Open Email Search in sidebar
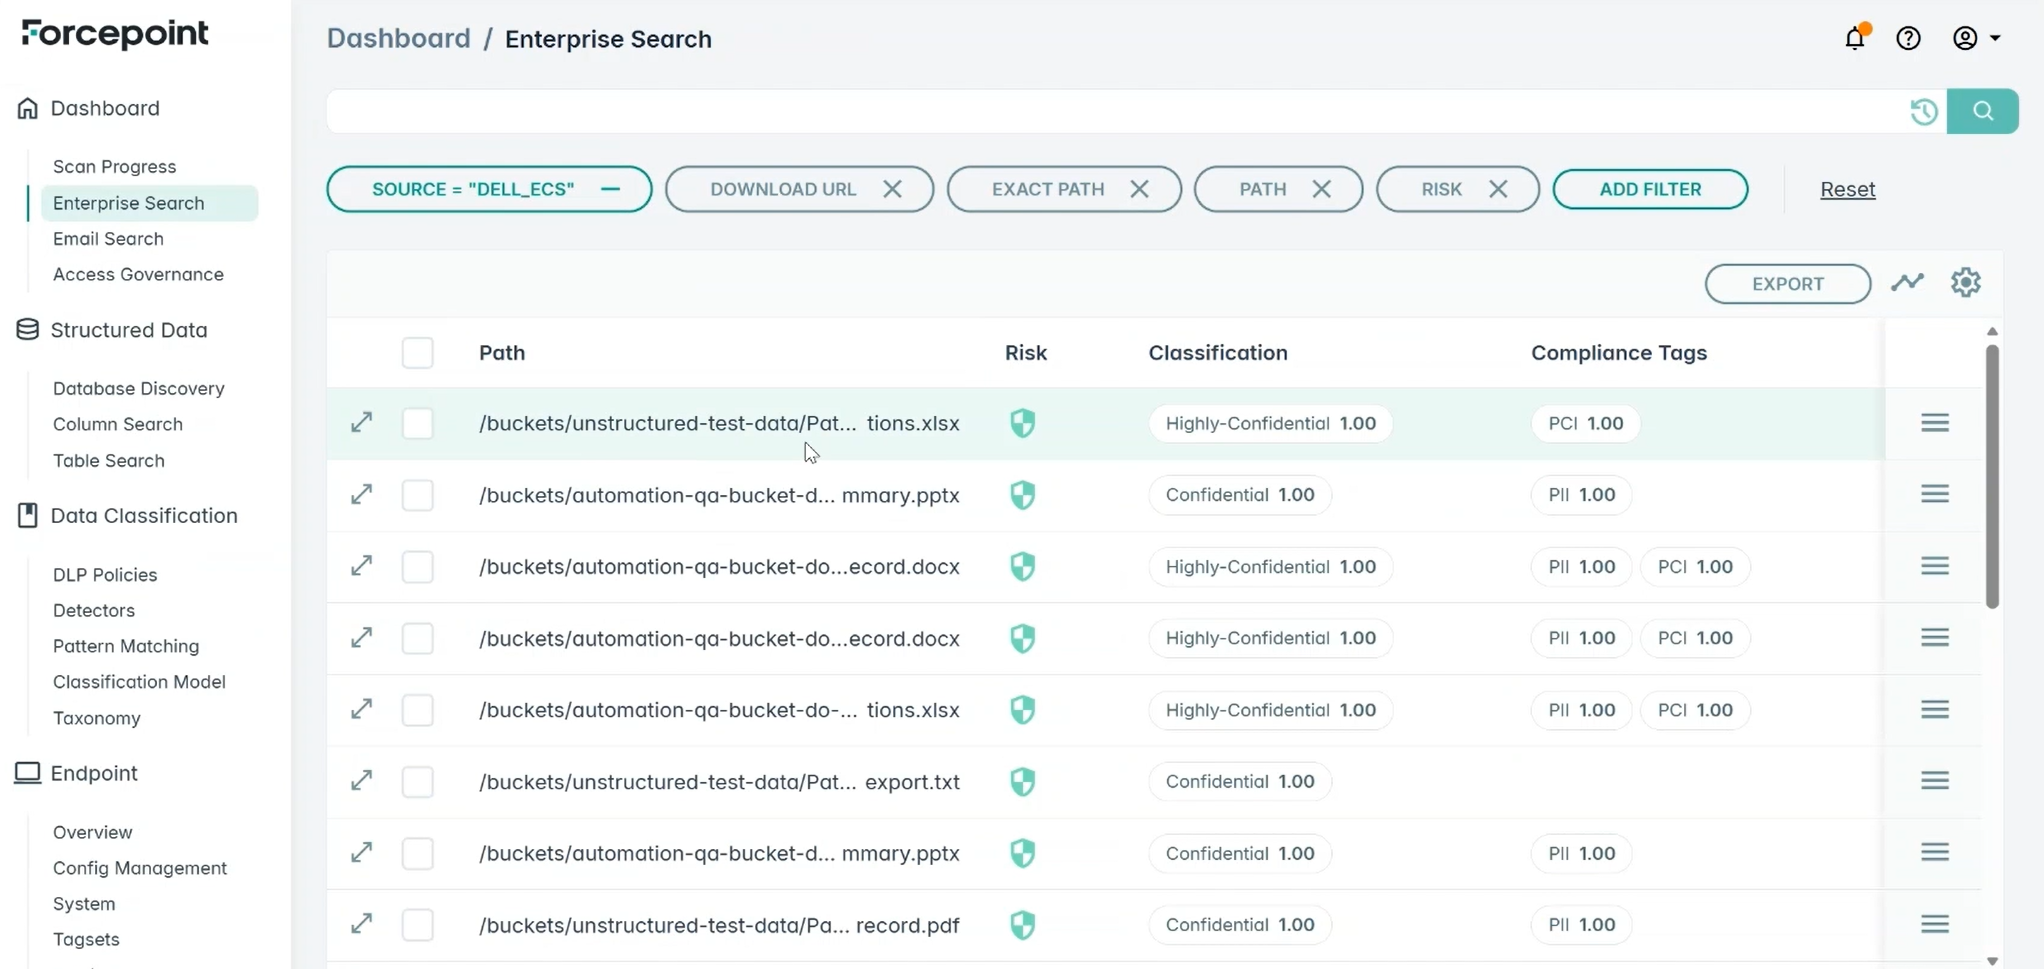This screenshot has width=2044, height=969. (108, 239)
